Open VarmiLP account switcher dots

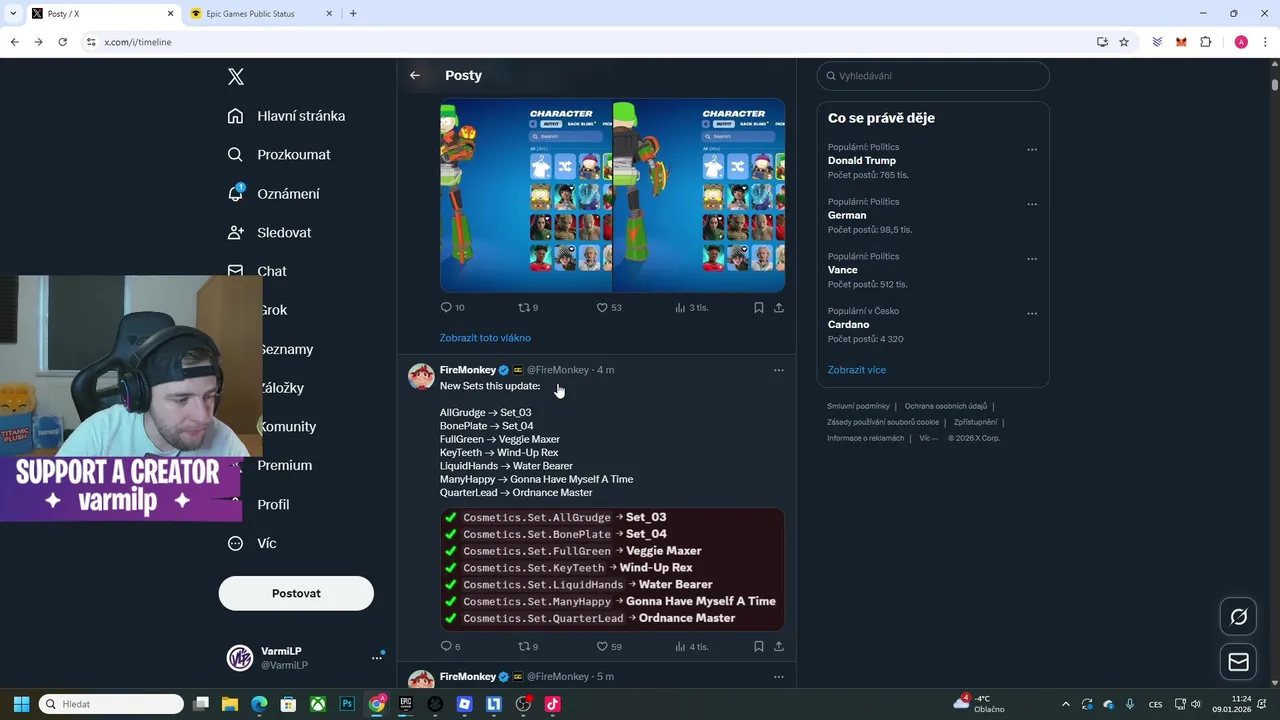pyautogui.click(x=377, y=658)
